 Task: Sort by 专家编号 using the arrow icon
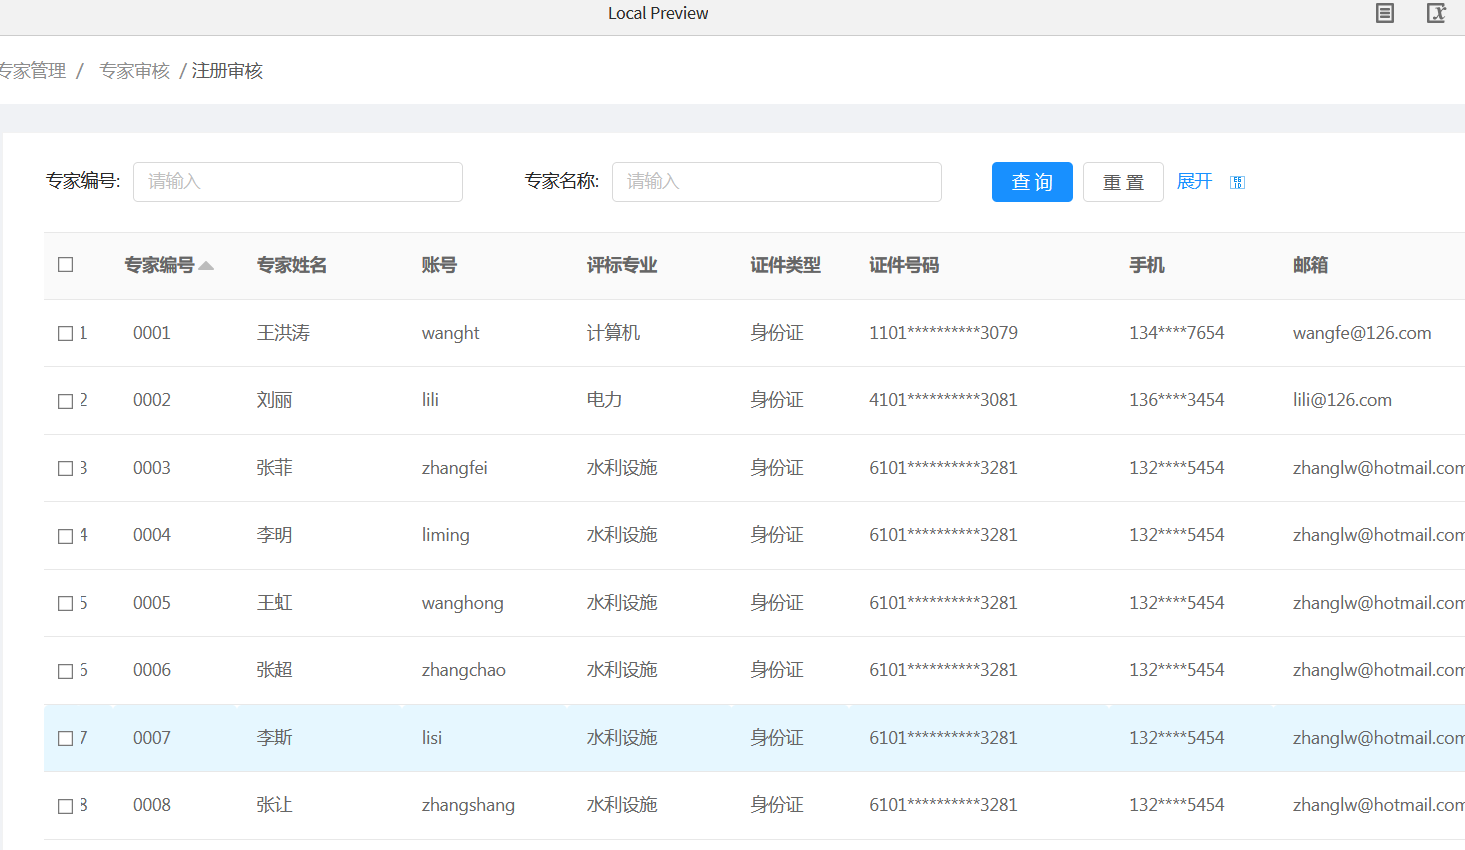pyautogui.click(x=206, y=265)
